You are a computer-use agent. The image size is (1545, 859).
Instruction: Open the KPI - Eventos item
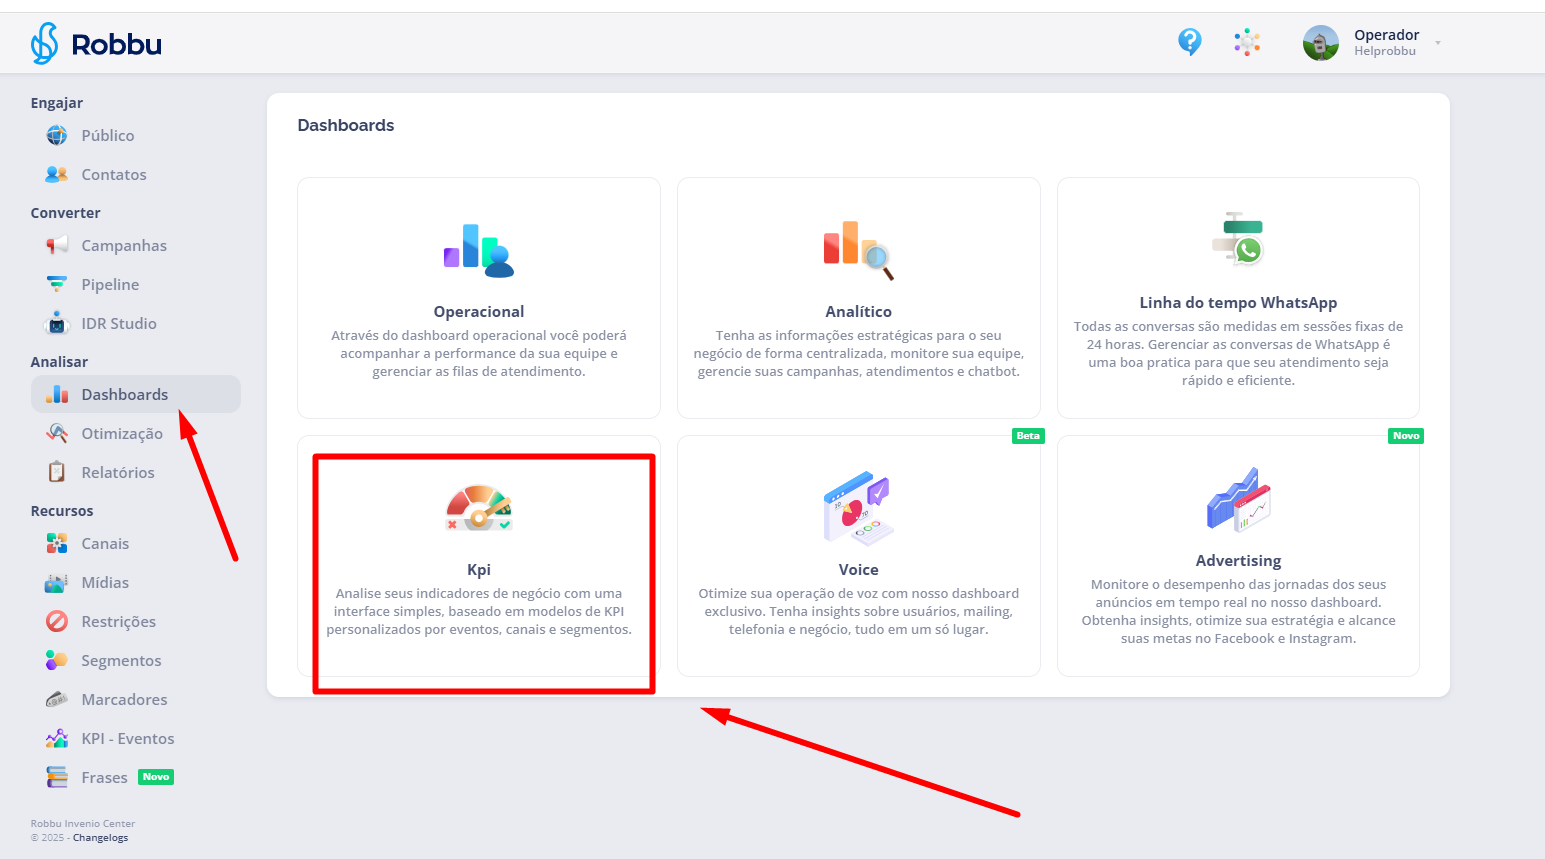point(127,739)
